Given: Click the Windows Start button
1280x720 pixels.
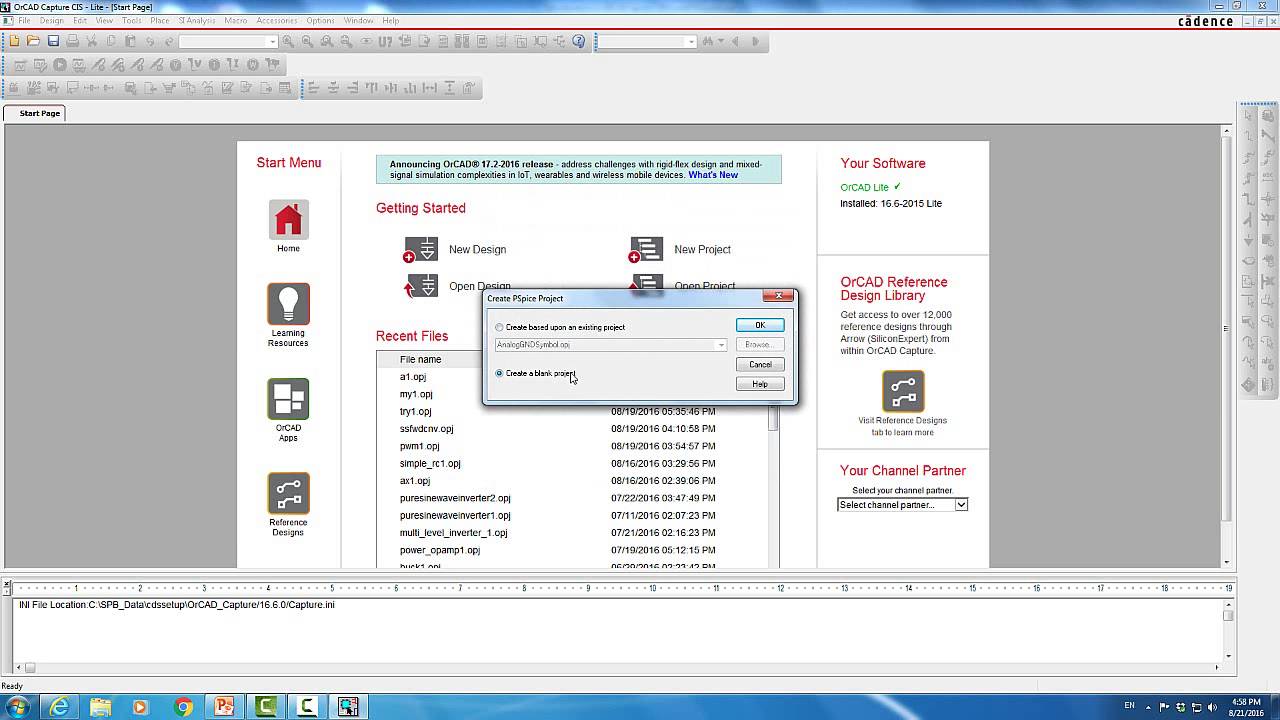Looking at the screenshot, I should pyautogui.click(x=17, y=707).
